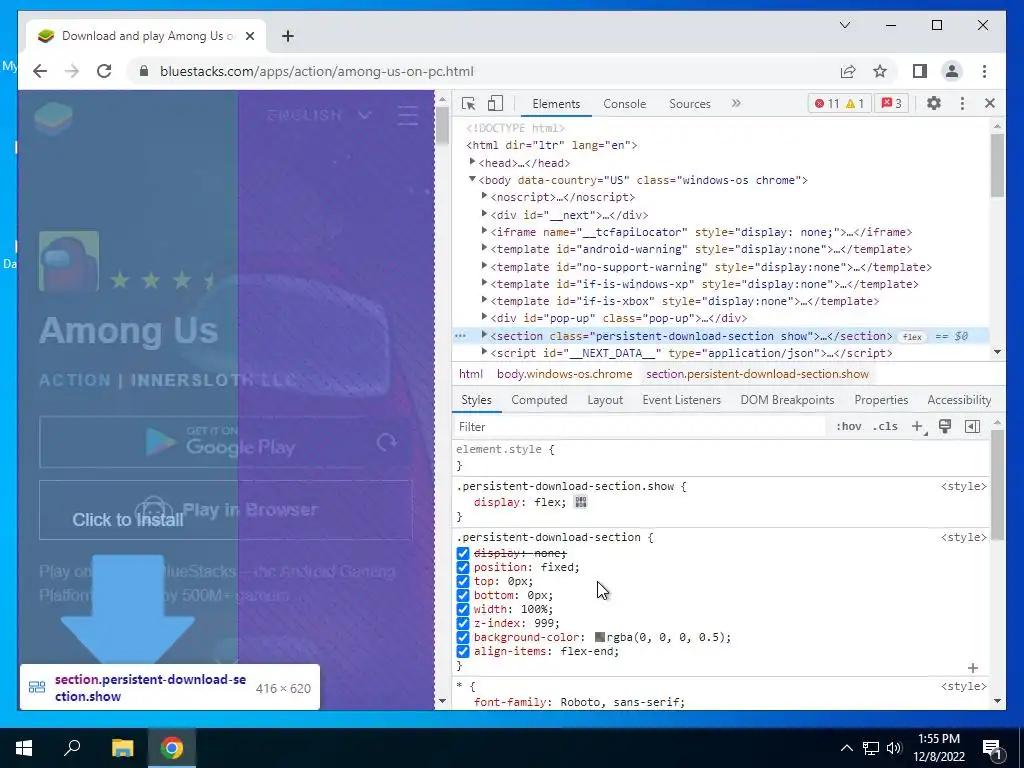Expand the __NEXT_DATA__ script node
The width and height of the screenshot is (1024, 768).
pos(484,351)
